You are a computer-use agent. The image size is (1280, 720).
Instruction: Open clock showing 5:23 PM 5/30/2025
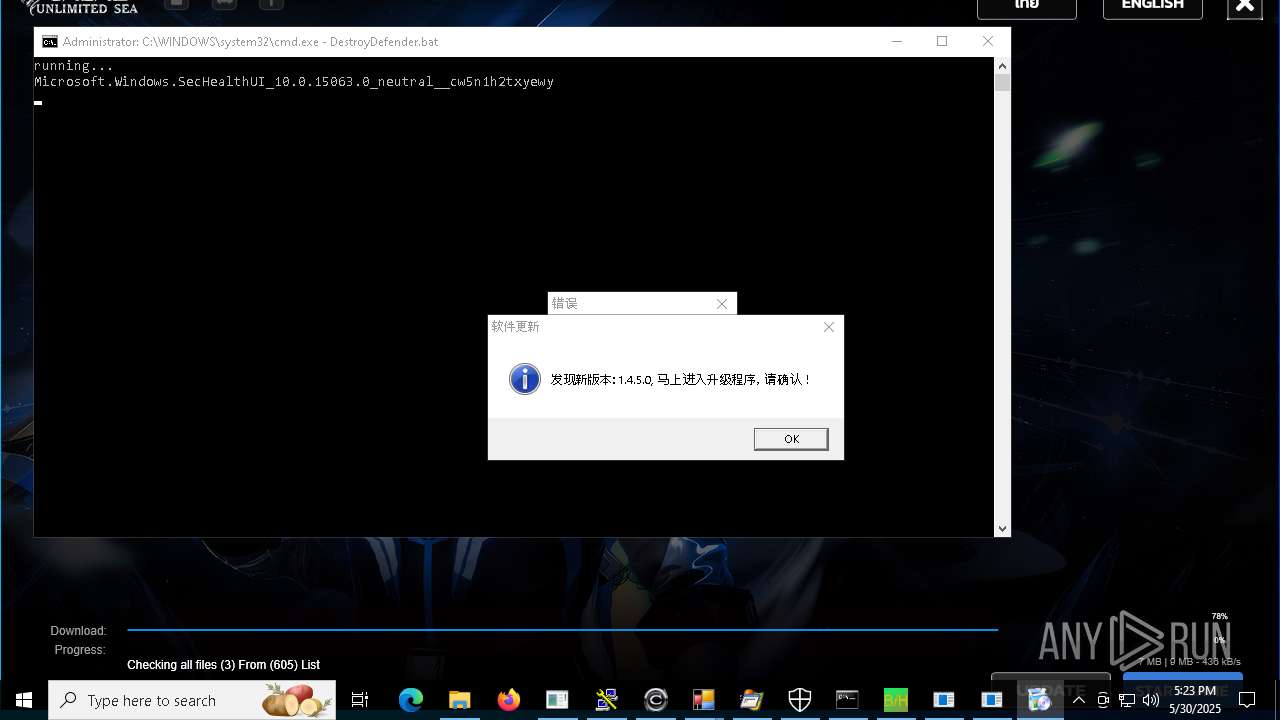(1195, 700)
